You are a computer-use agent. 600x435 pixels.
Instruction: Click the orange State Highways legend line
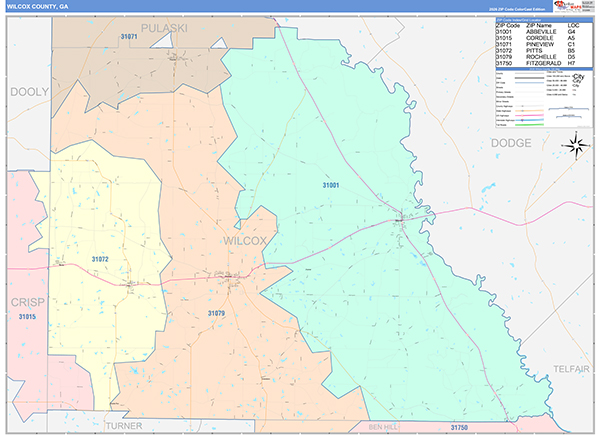[529, 111]
